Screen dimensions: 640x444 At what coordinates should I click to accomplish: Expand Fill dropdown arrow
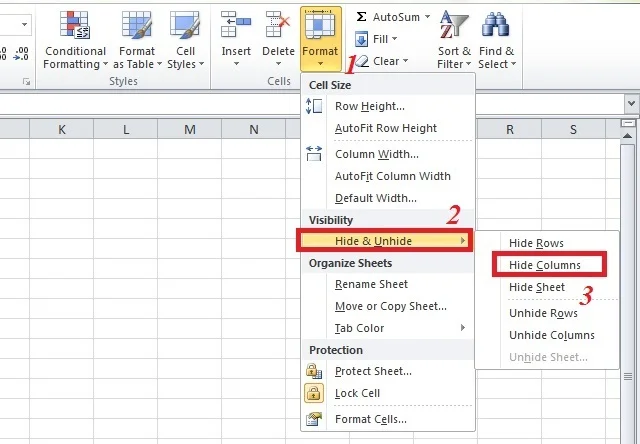[394, 39]
